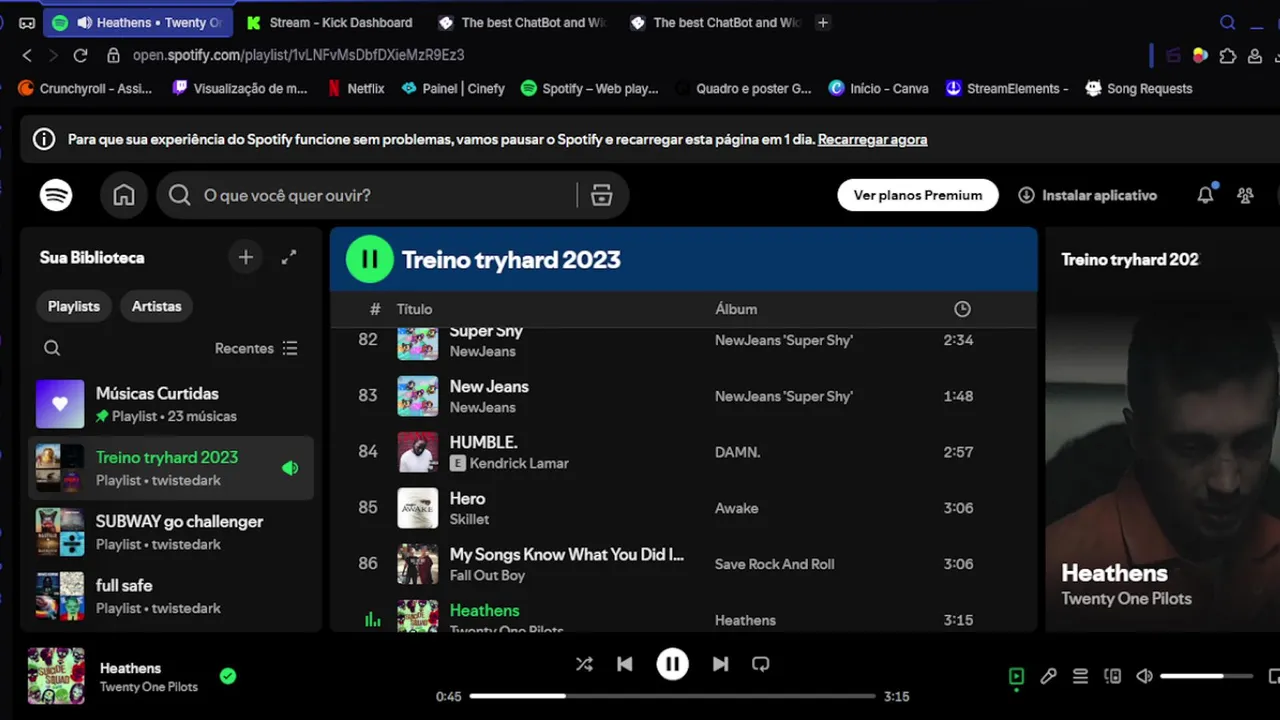Open Awake album link
This screenshot has height=720, width=1280.
[736, 508]
